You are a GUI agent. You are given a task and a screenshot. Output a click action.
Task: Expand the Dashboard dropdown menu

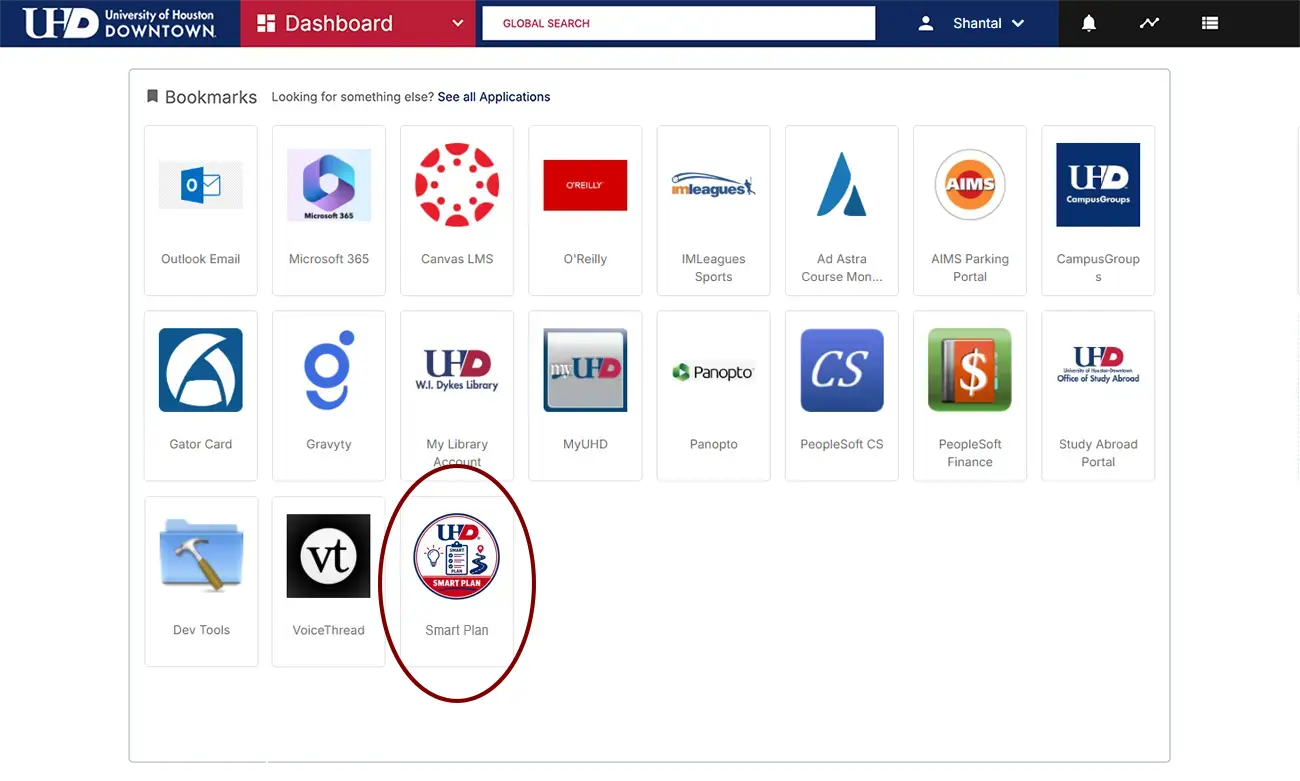[x=360, y=23]
